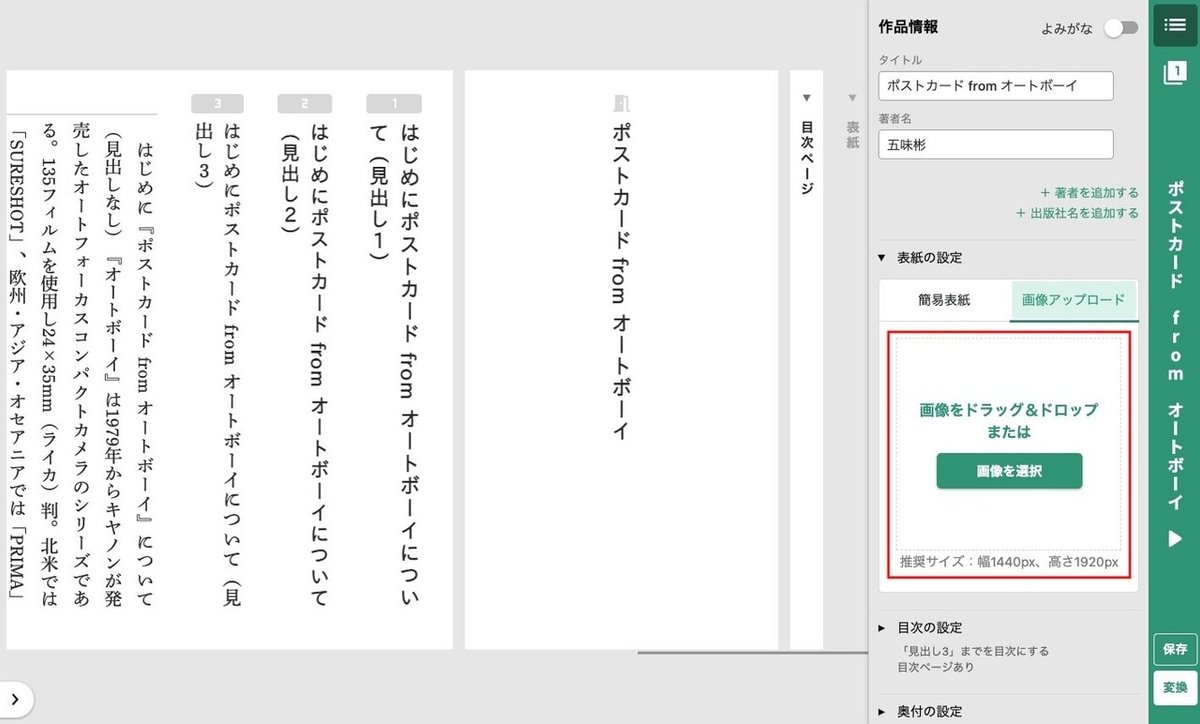This screenshot has width=1200, height=724.
Task: Click the ▼ arrow above 目次ページ
Action: [x=806, y=98]
